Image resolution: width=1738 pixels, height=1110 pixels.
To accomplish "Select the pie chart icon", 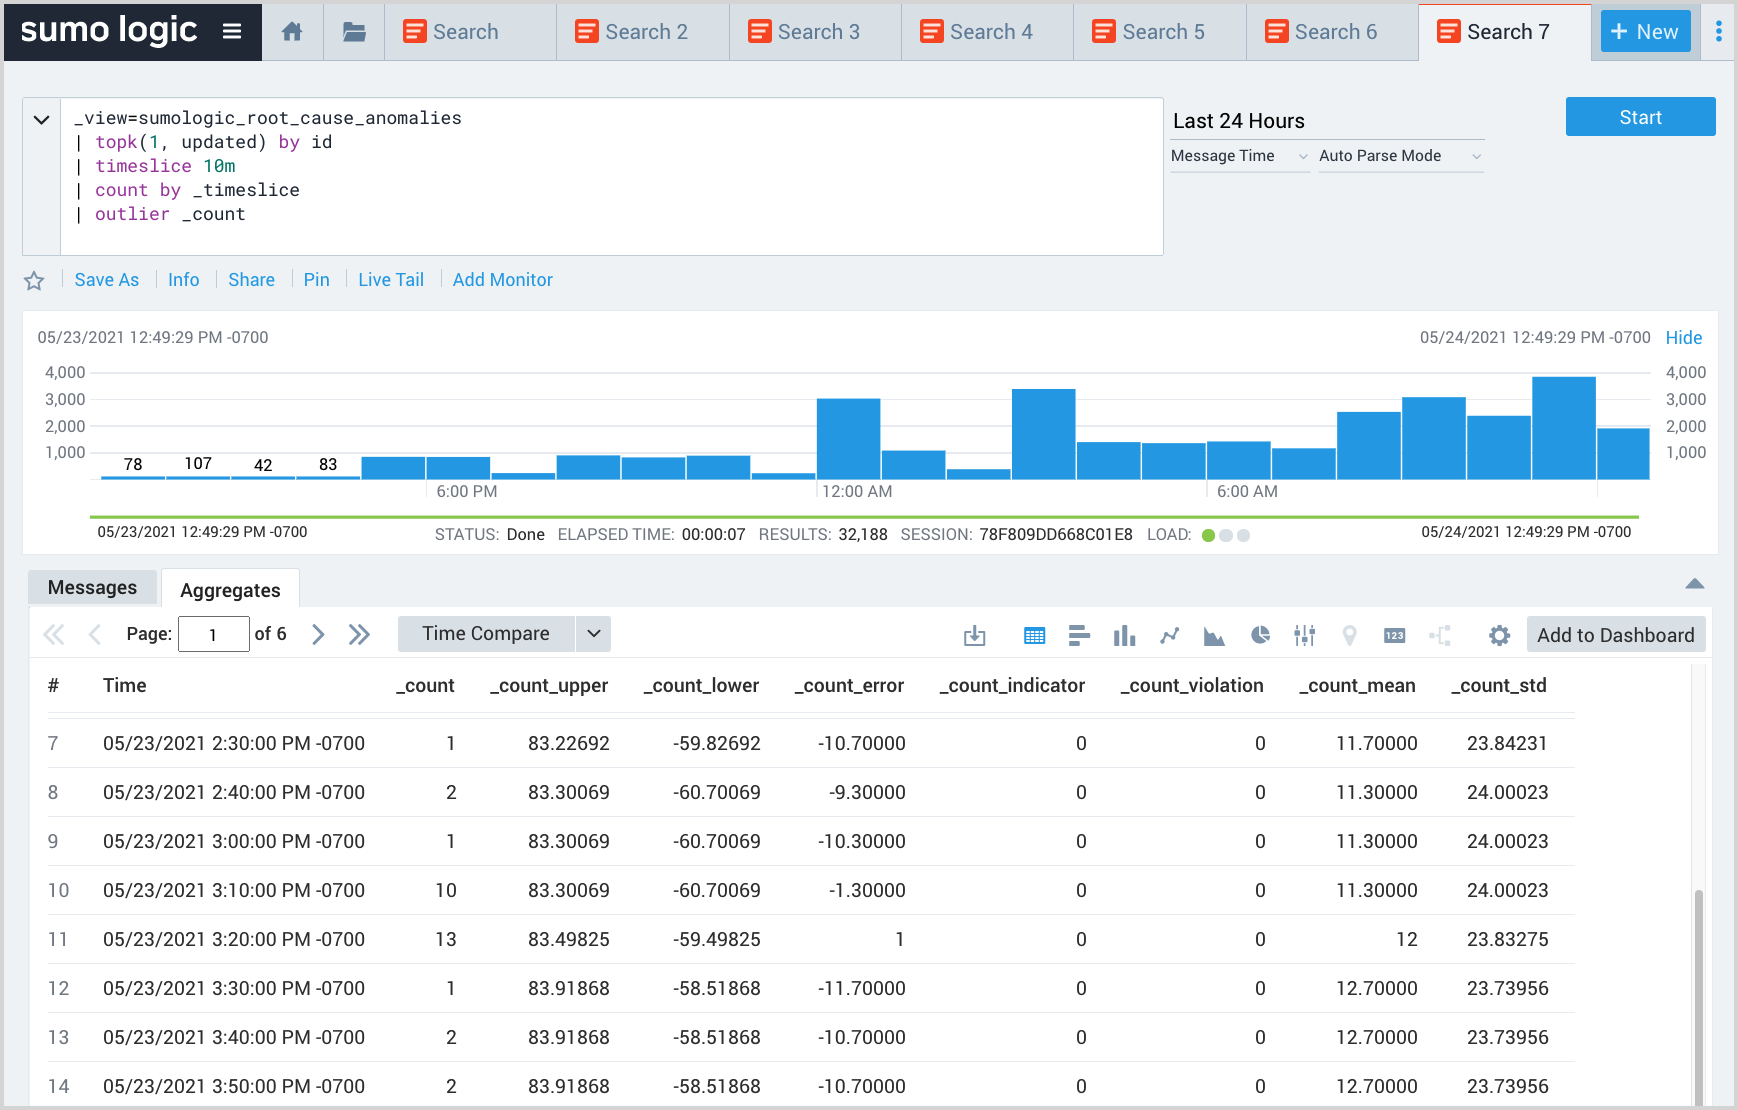I will pyautogui.click(x=1260, y=635).
